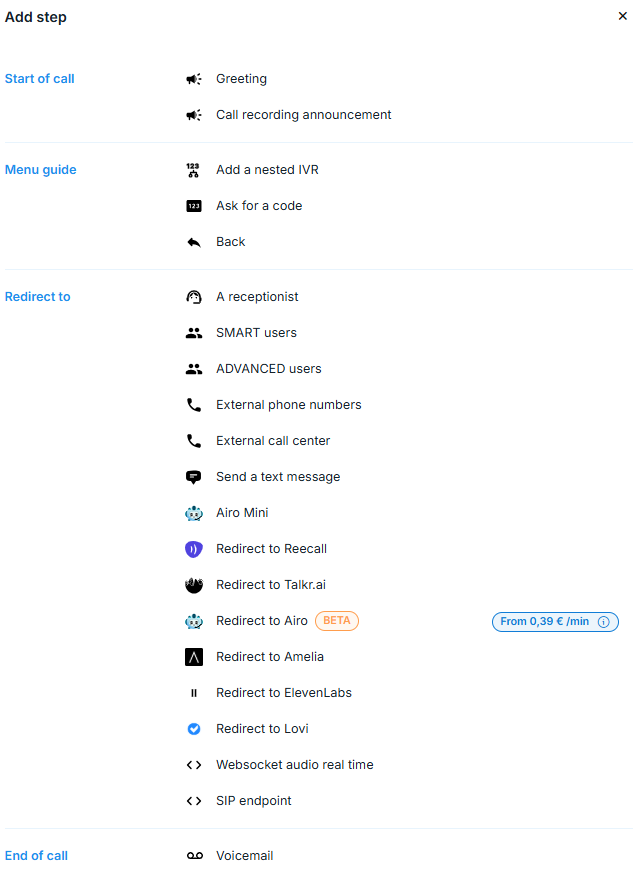Close the Add step dialog
The height and width of the screenshot is (875, 638).
tap(623, 16)
